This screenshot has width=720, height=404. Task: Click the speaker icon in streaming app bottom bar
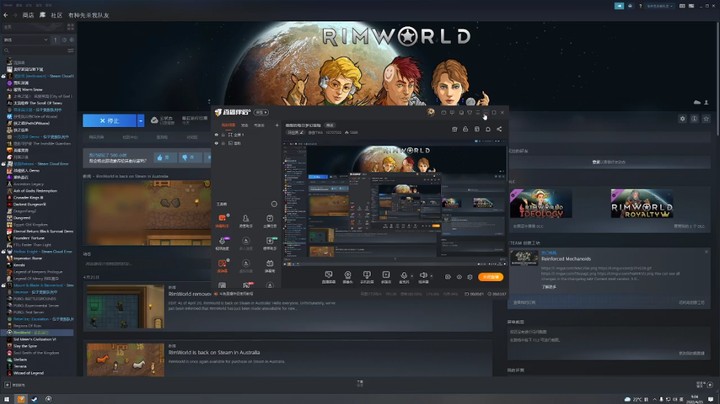423,277
